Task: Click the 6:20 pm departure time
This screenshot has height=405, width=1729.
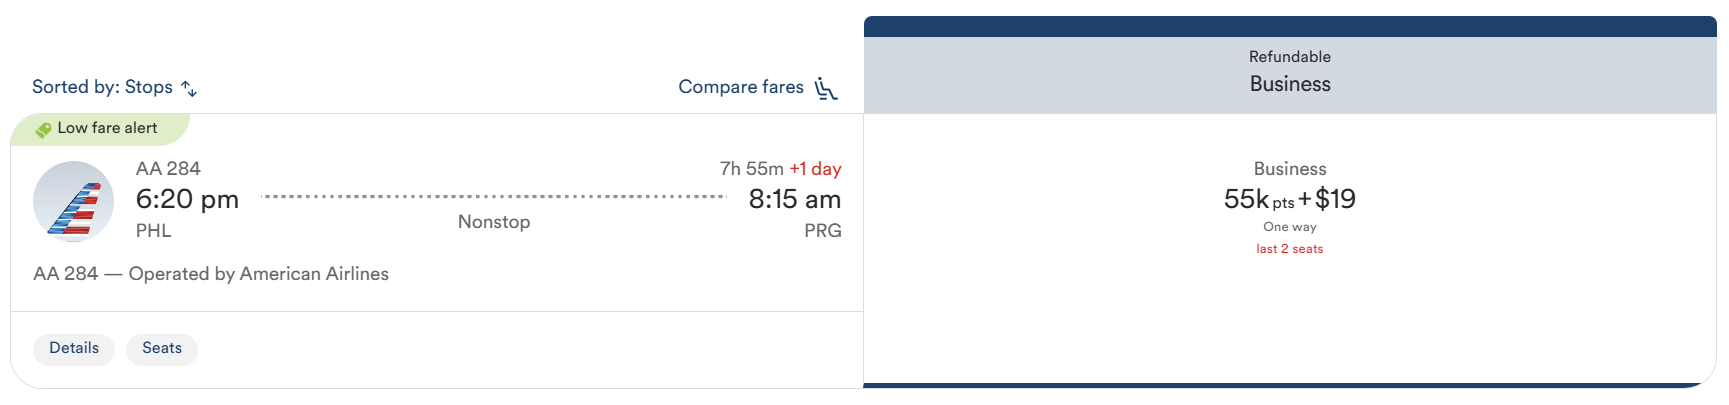Action: point(187,199)
